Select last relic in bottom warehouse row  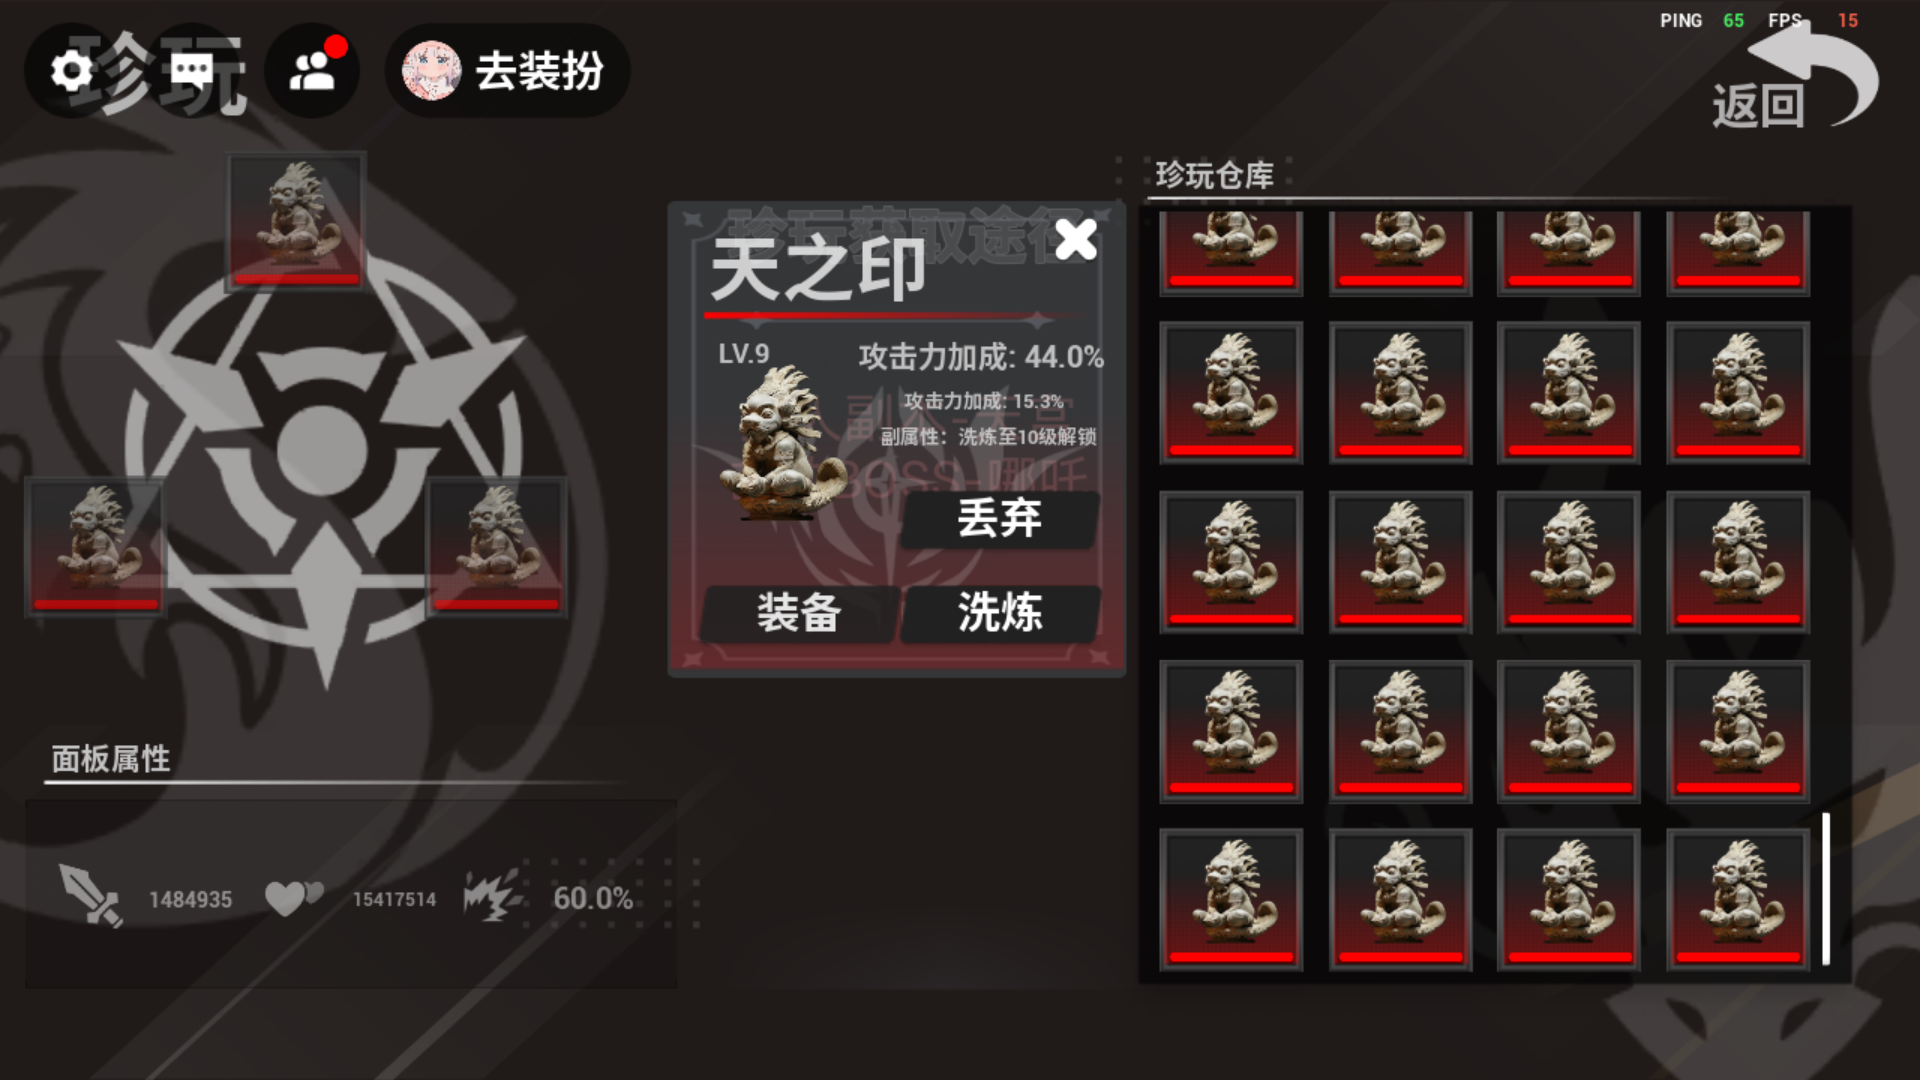[x=1738, y=900]
